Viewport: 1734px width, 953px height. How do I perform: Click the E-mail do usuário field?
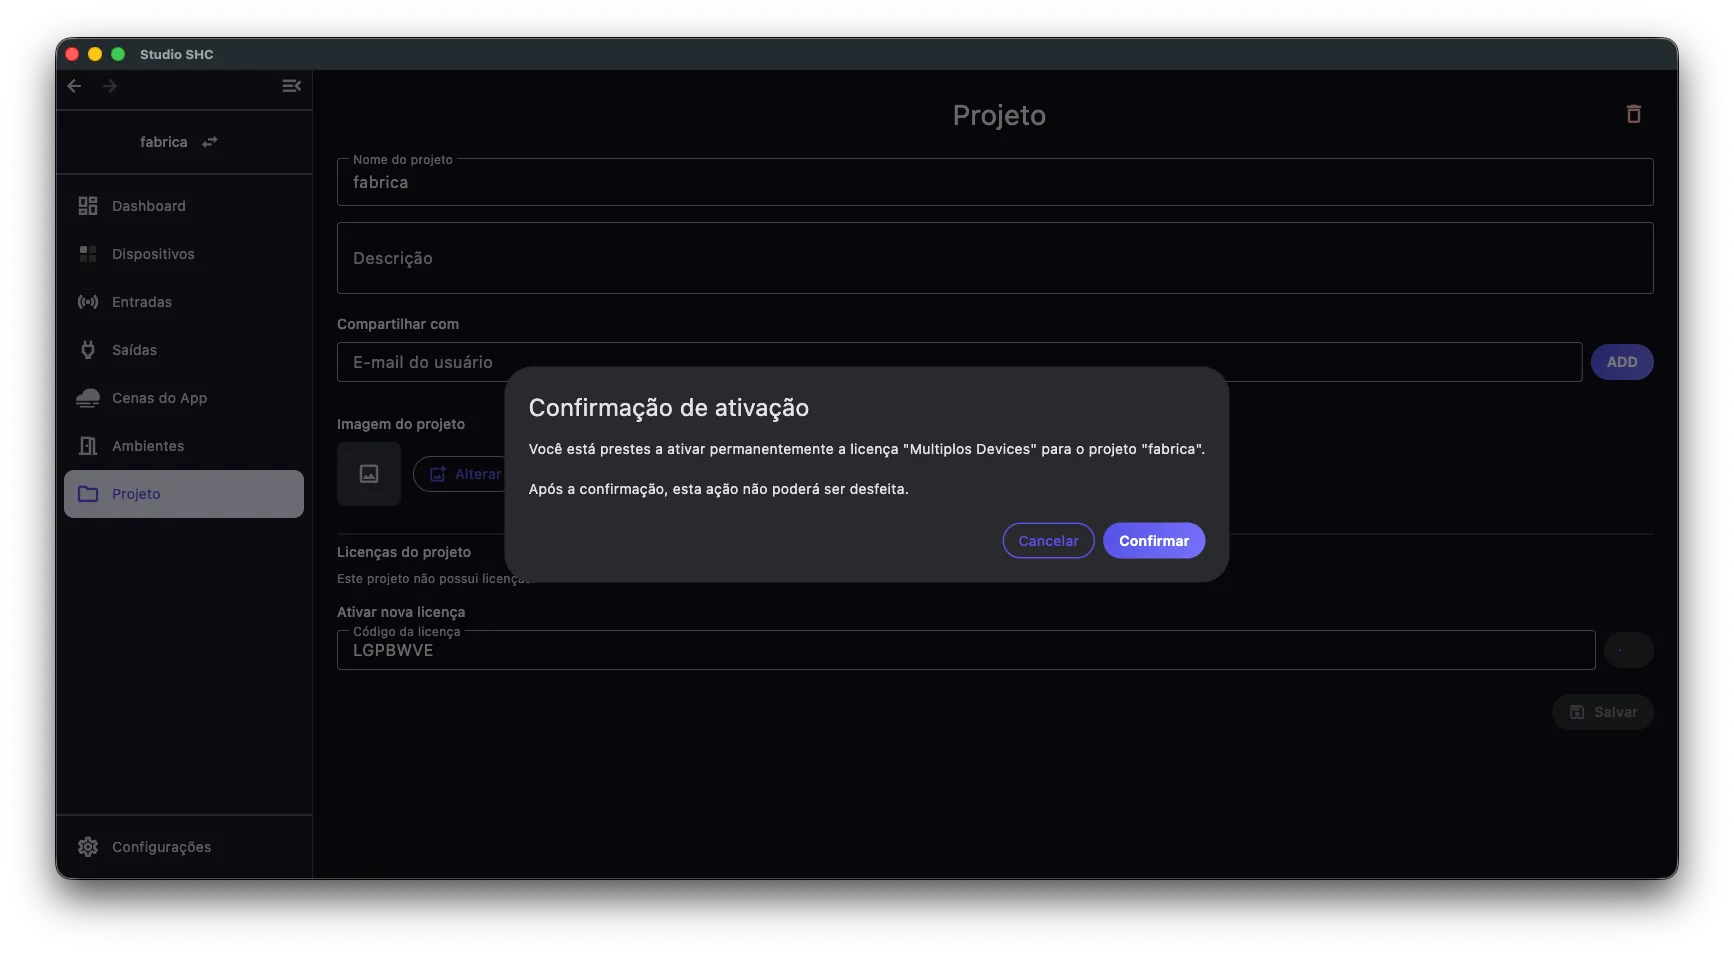point(959,362)
